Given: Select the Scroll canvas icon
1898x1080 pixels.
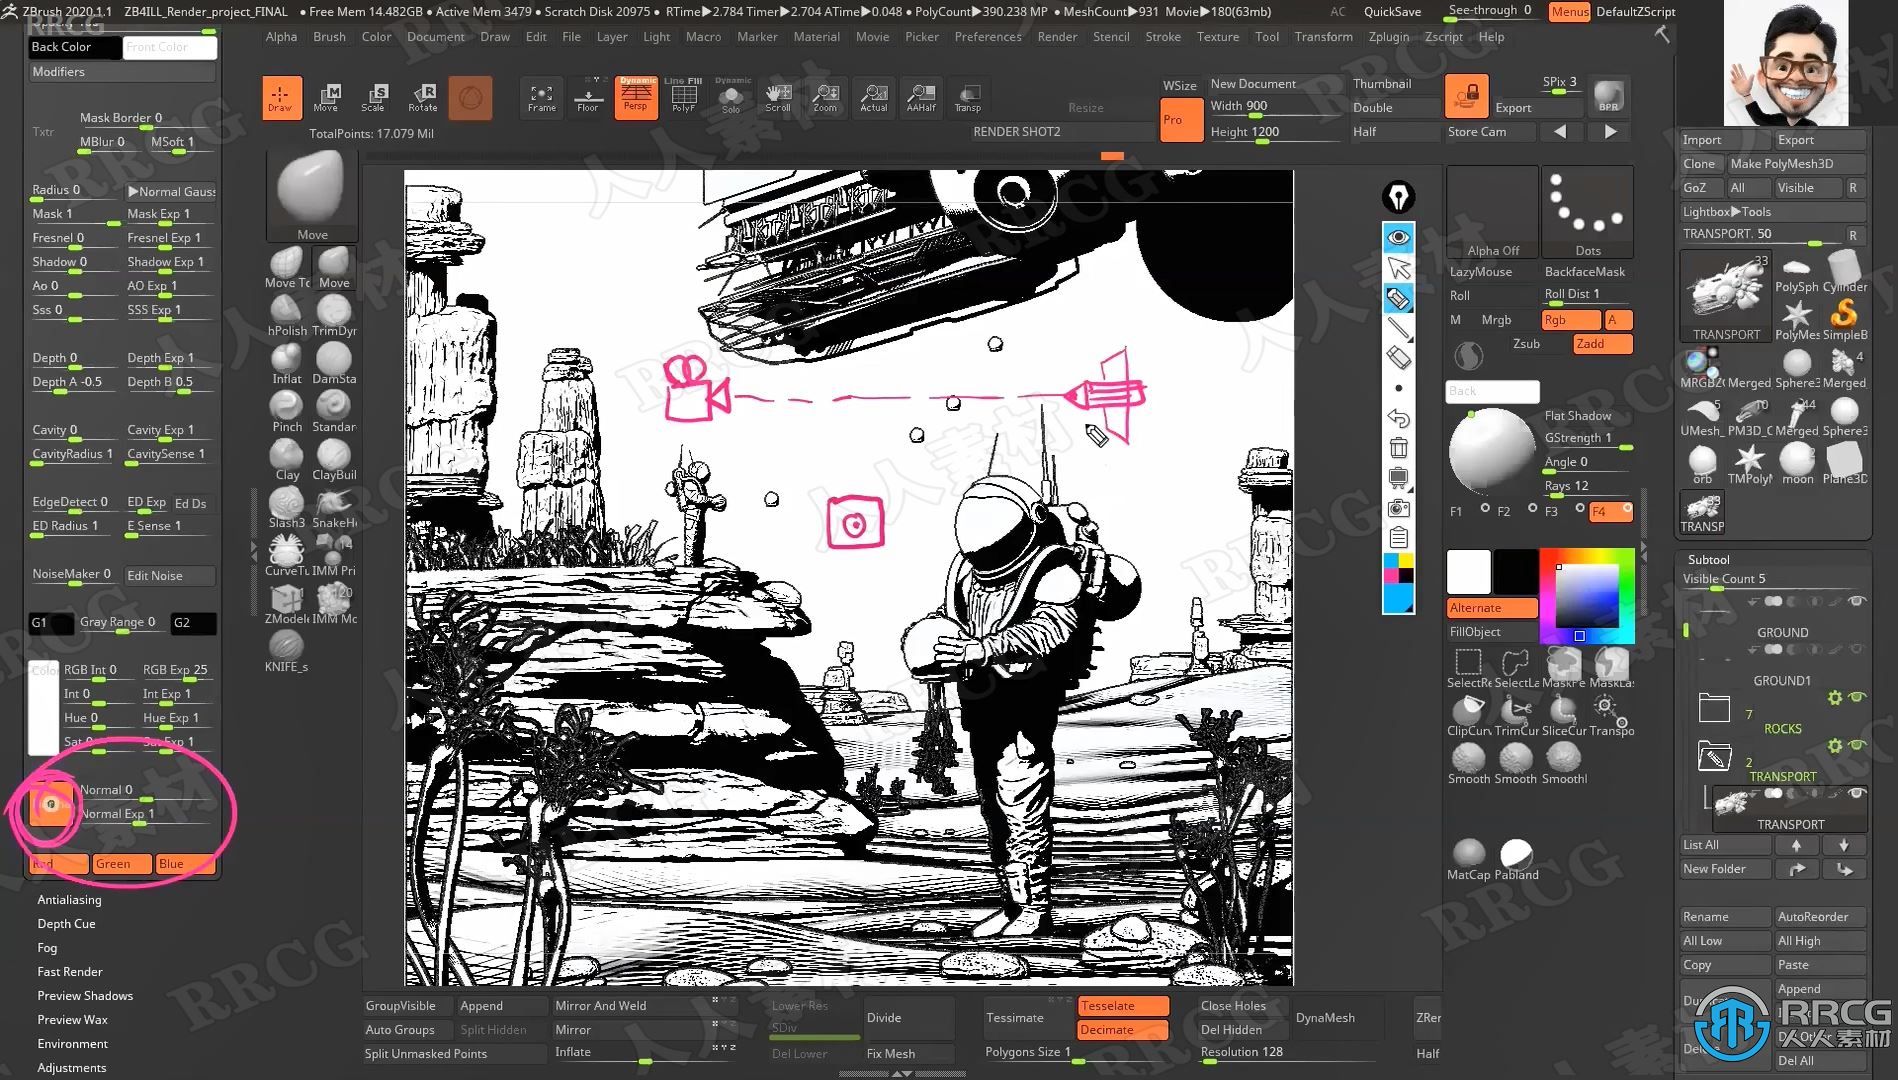Looking at the screenshot, I should coord(778,97).
